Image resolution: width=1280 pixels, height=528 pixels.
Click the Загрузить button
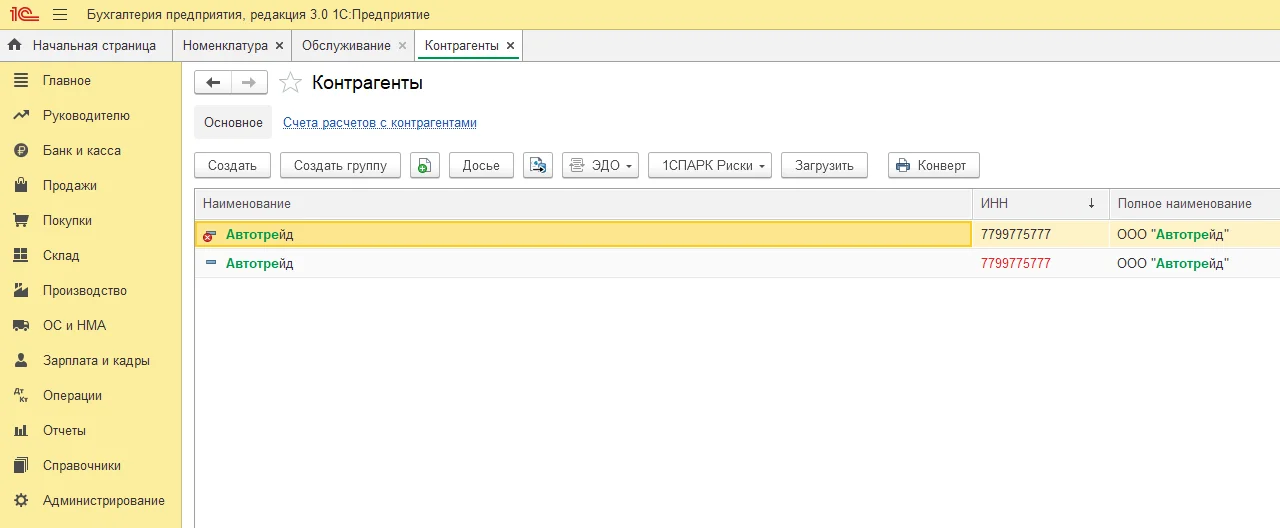coord(824,165)
